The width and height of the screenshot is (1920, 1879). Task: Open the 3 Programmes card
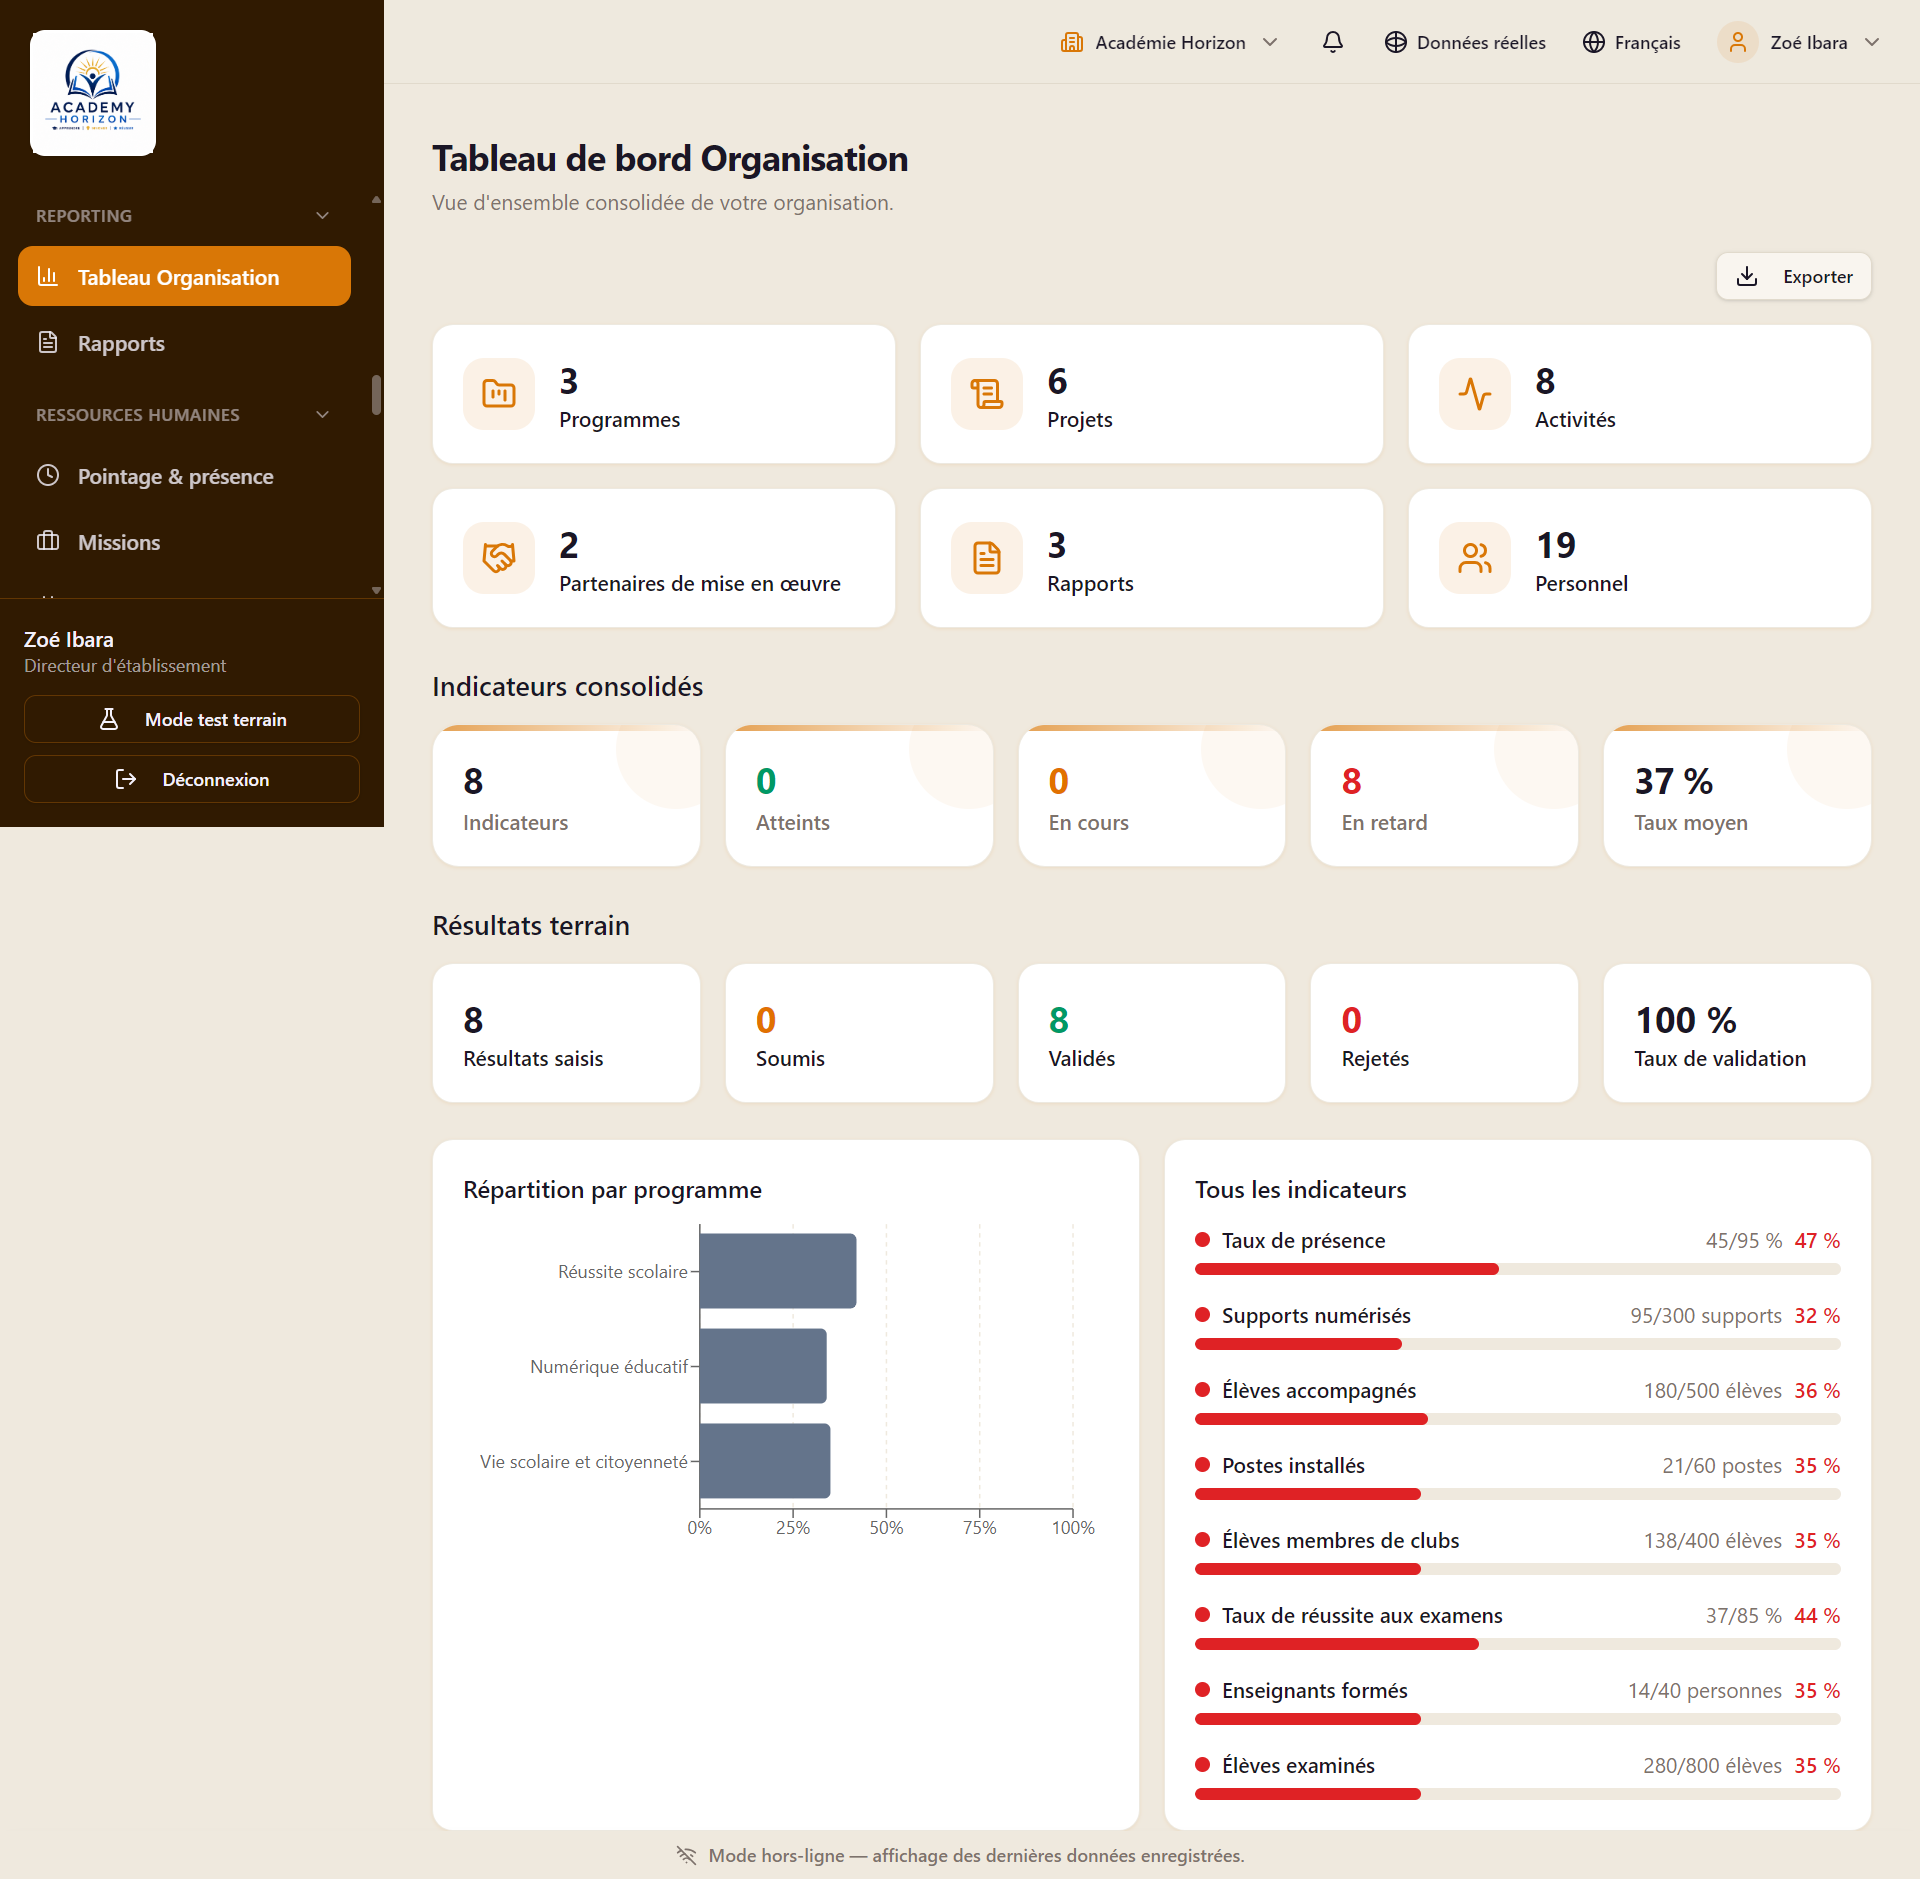coord(664,394)
